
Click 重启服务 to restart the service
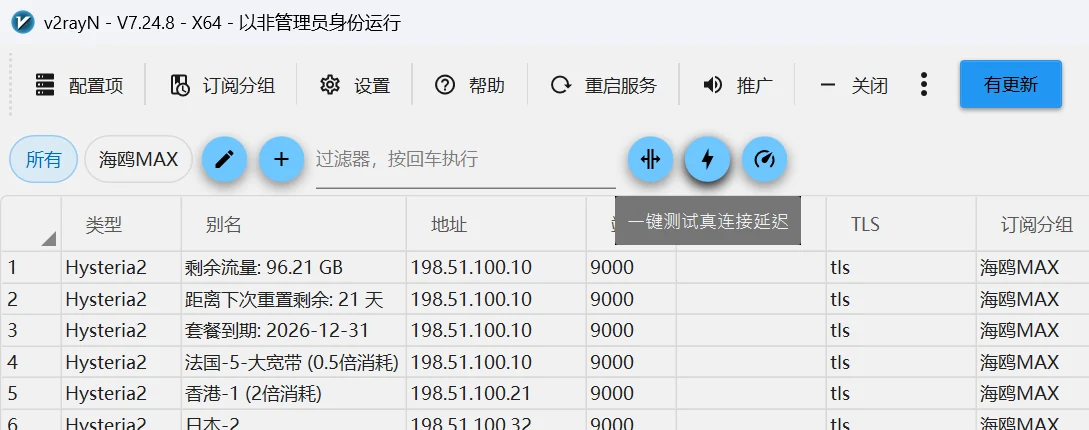tap(604, 85)
